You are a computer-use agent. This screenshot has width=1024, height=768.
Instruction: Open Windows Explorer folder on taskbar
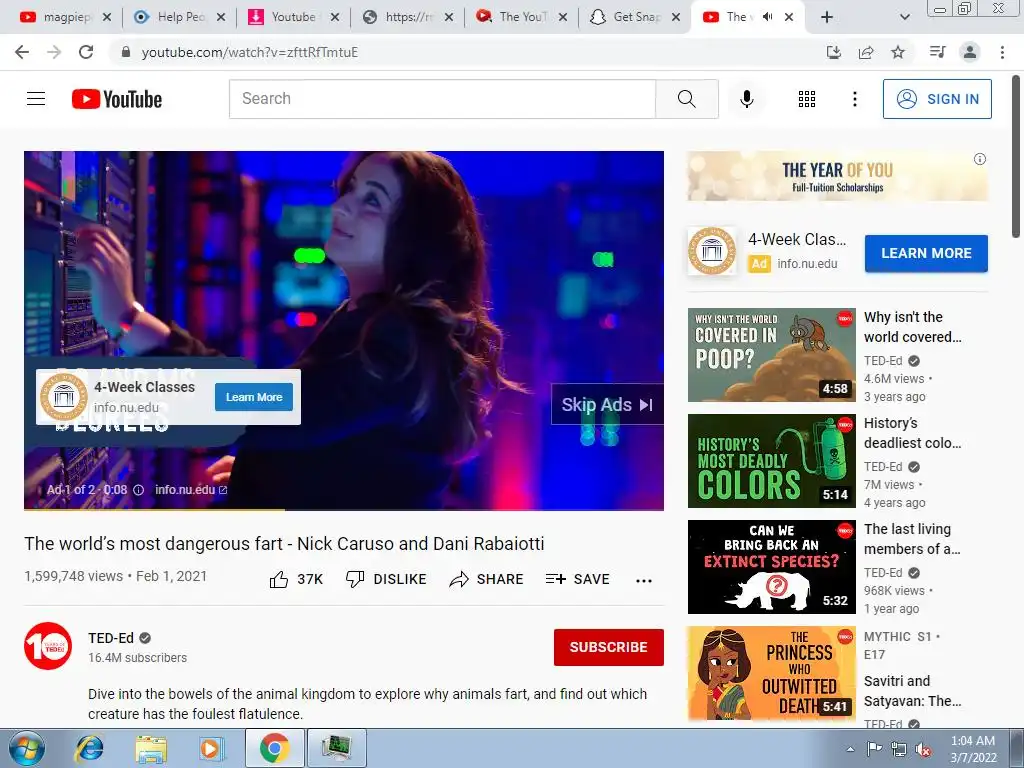click(x=151, y=748)
